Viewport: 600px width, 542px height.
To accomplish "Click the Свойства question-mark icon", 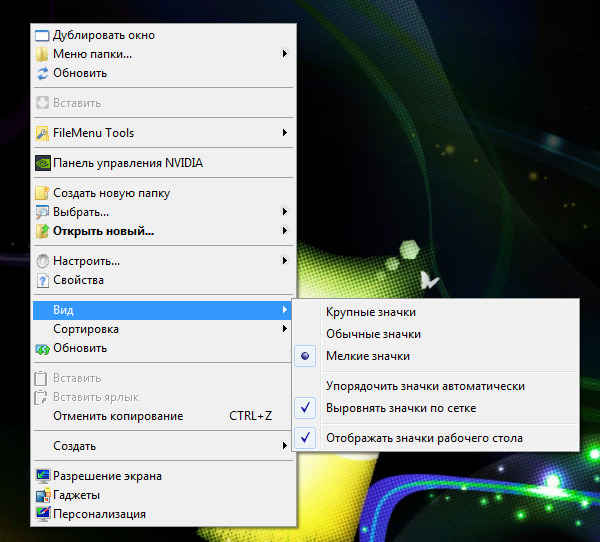I will (x=42, y=280).
